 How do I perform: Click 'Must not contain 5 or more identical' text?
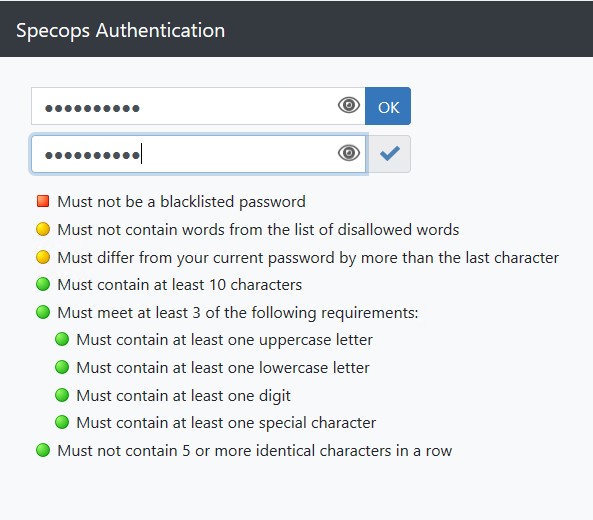point(188,451)
